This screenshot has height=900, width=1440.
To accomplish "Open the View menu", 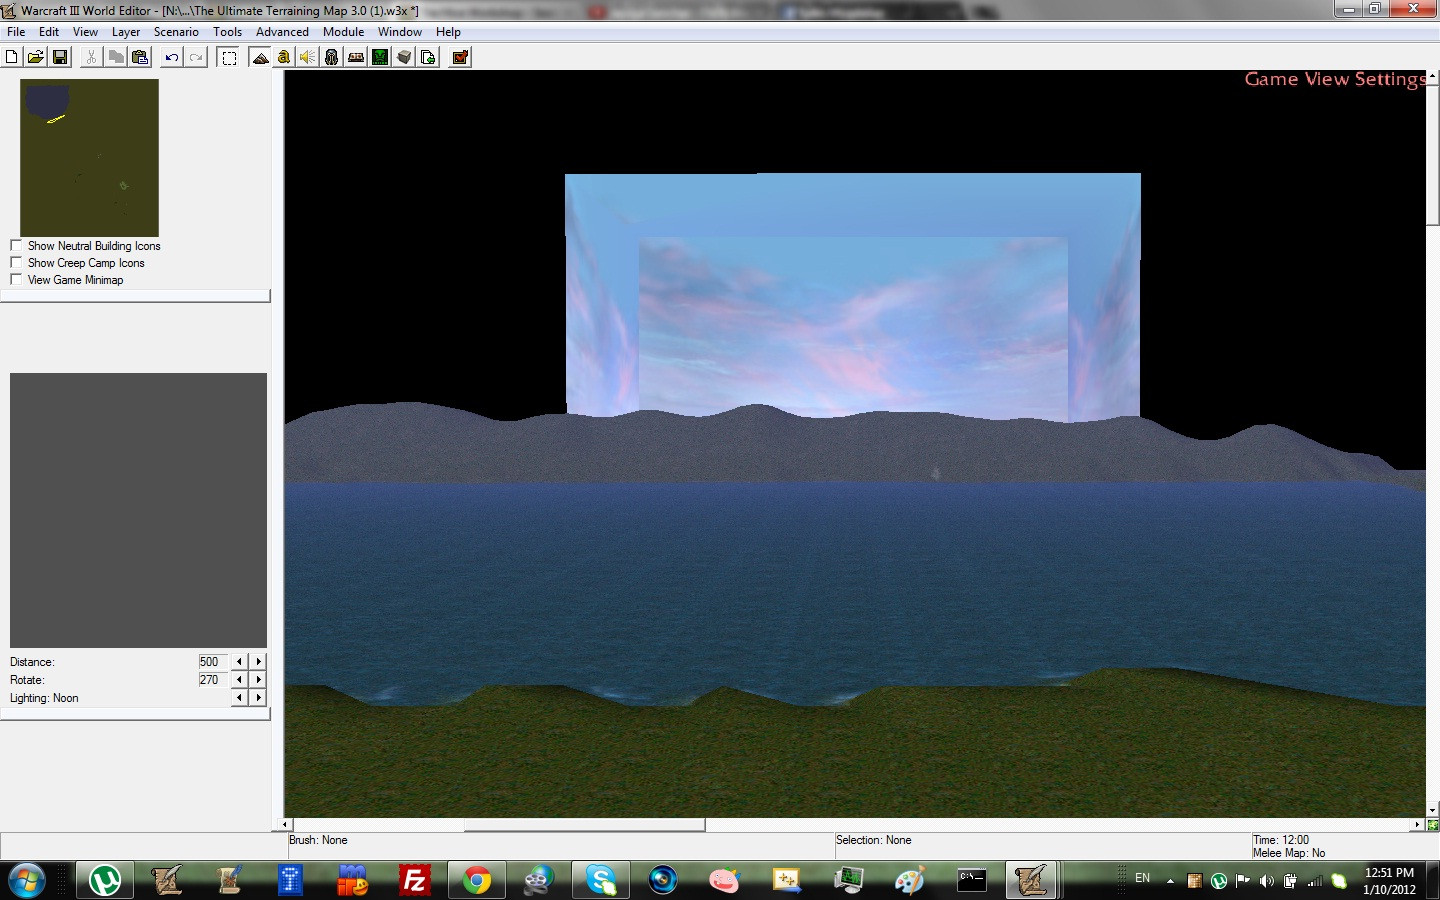I will 85,32.
